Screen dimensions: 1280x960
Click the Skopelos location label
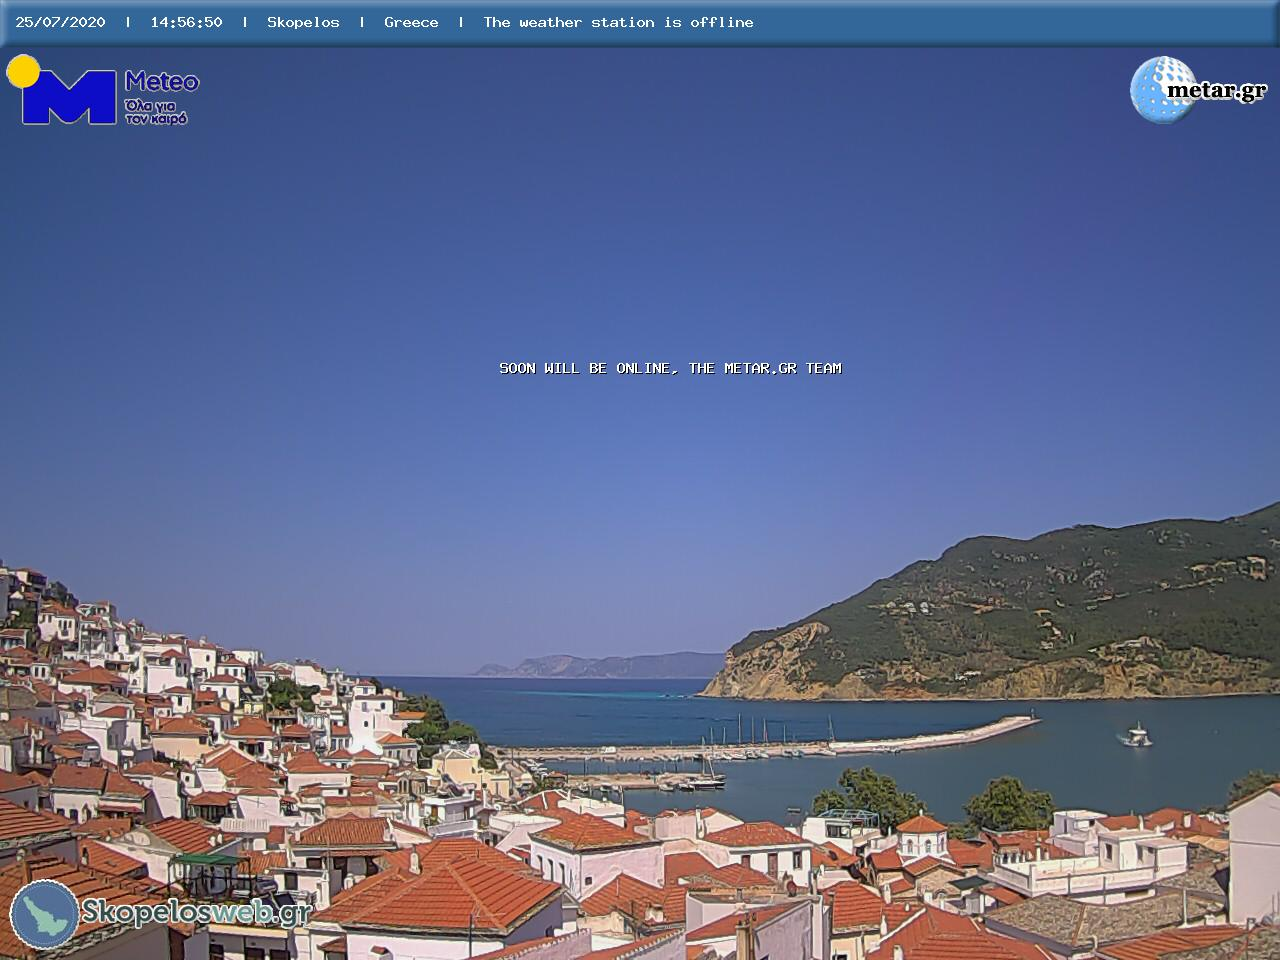(303, 22)
